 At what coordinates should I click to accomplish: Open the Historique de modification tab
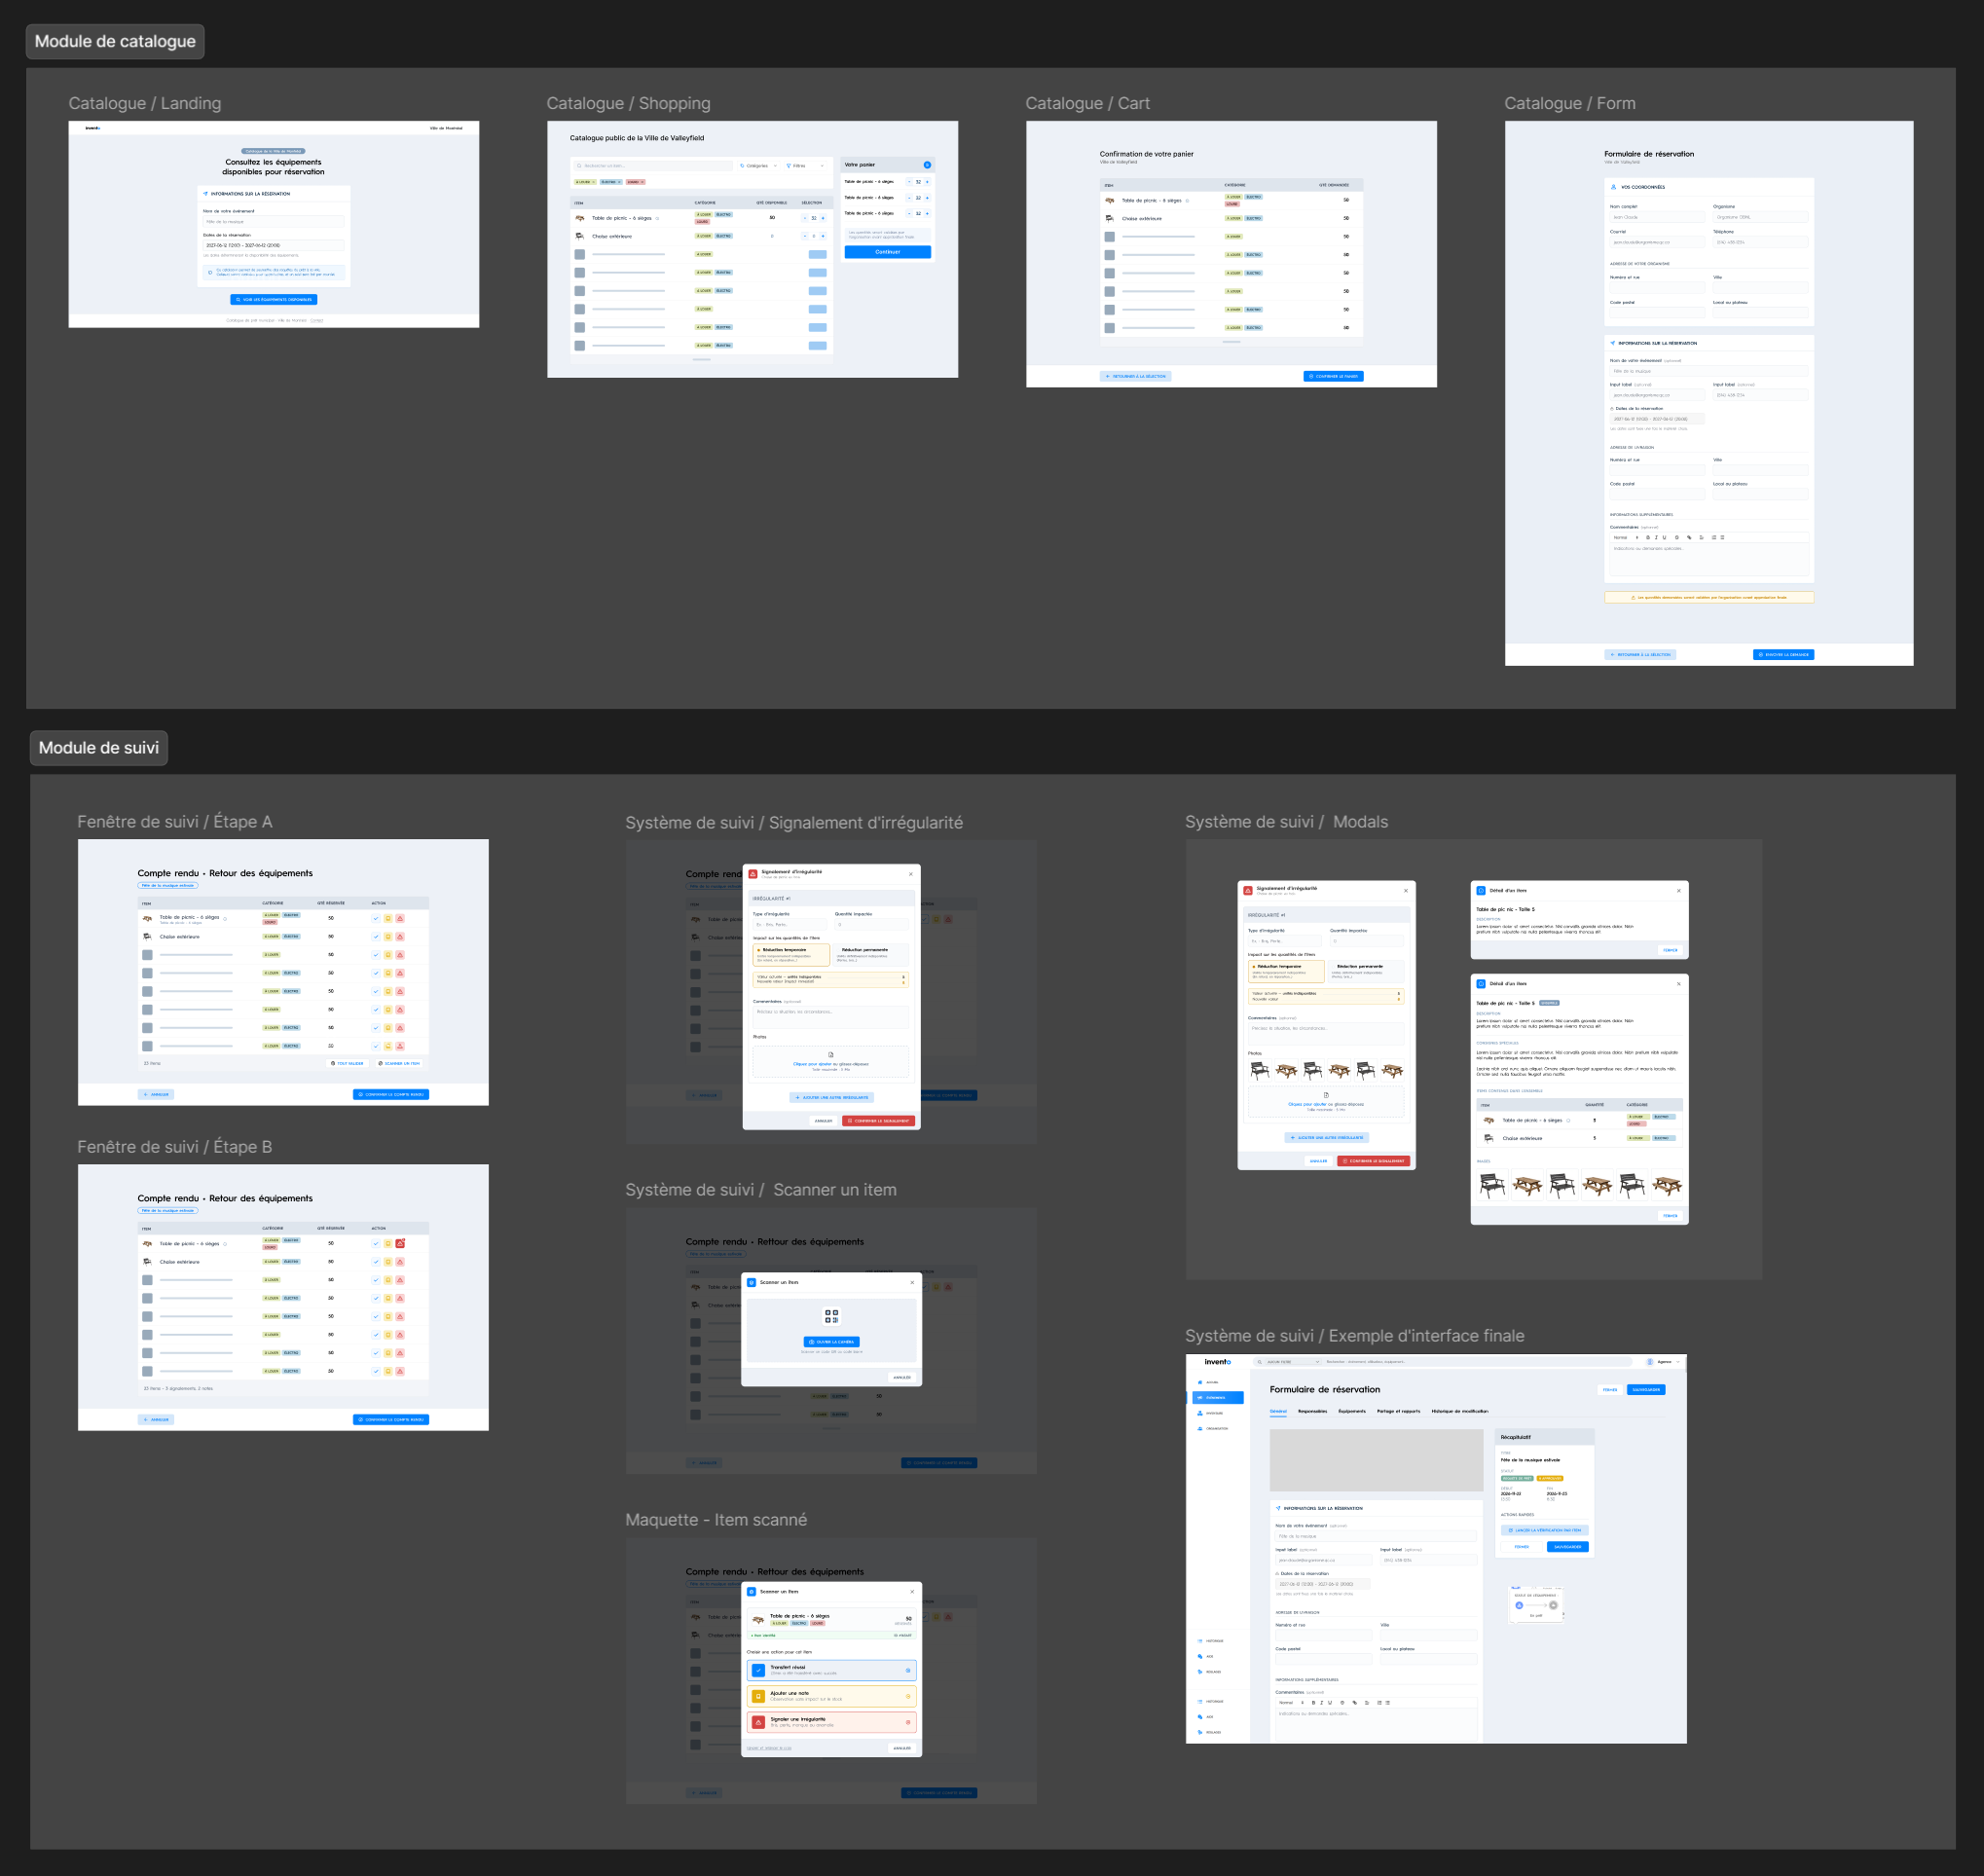(1459, 1411)
